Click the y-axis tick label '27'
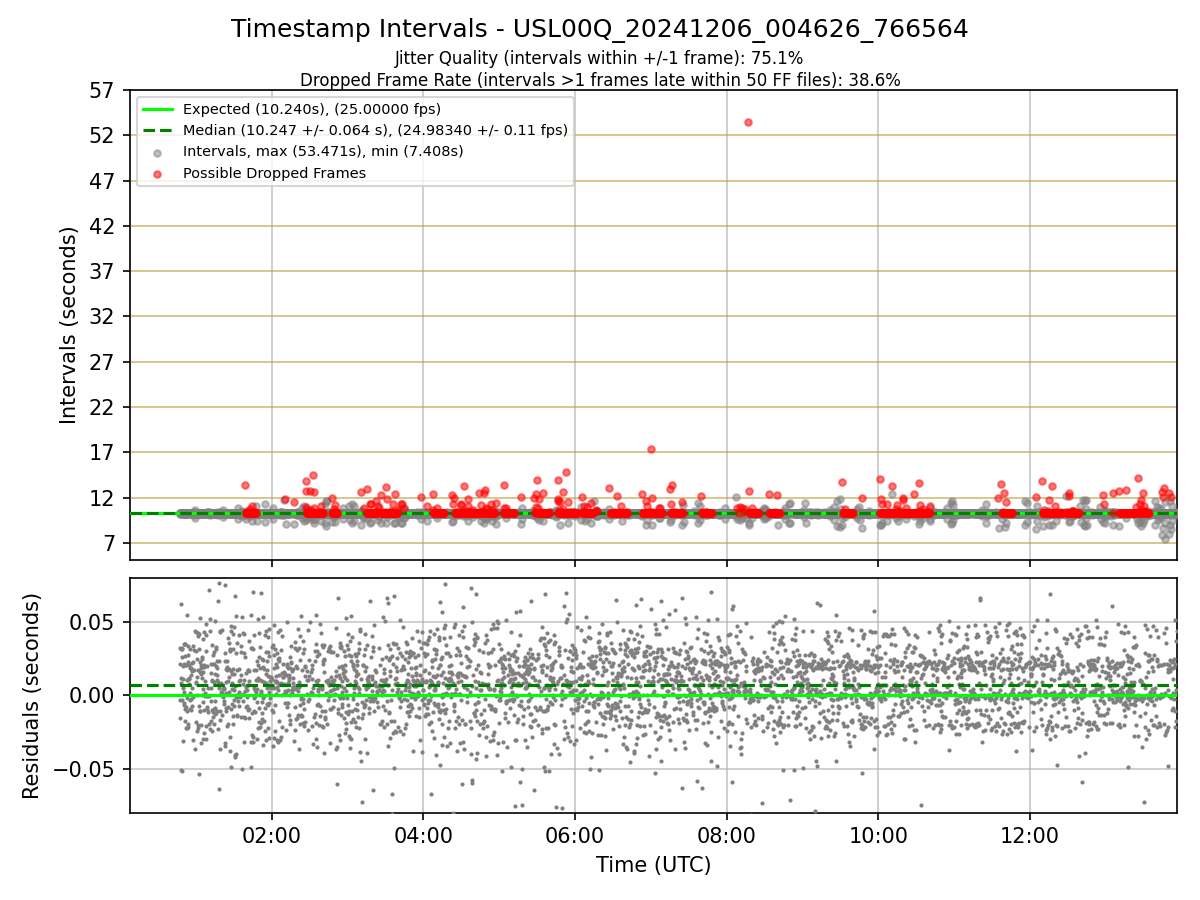Screen dimensions: 1200x900 tap(102, 362)
